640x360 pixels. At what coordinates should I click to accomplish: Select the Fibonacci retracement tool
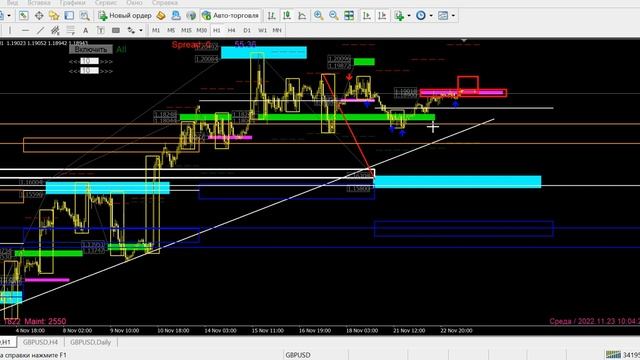tap(70, 30)
